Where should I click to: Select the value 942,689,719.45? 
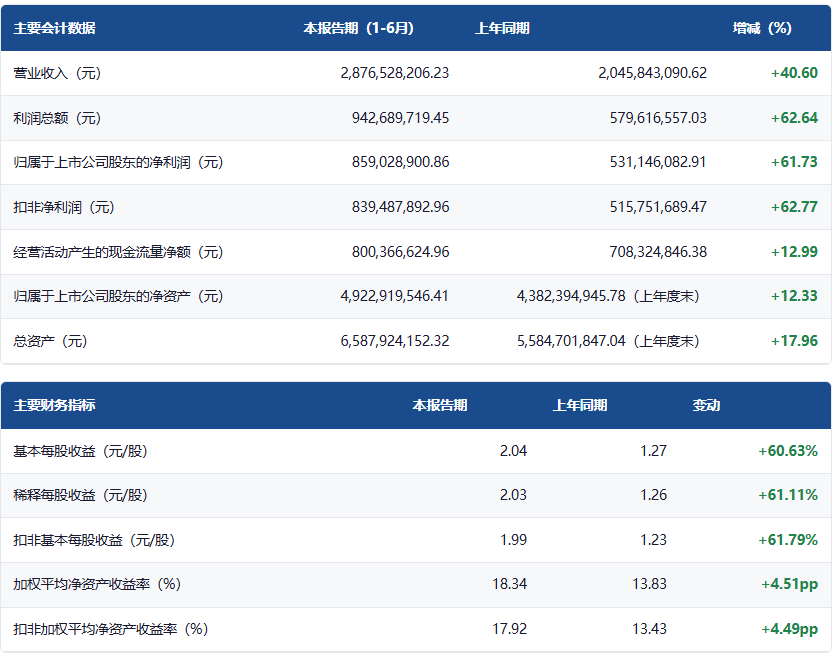pos(400,118)
